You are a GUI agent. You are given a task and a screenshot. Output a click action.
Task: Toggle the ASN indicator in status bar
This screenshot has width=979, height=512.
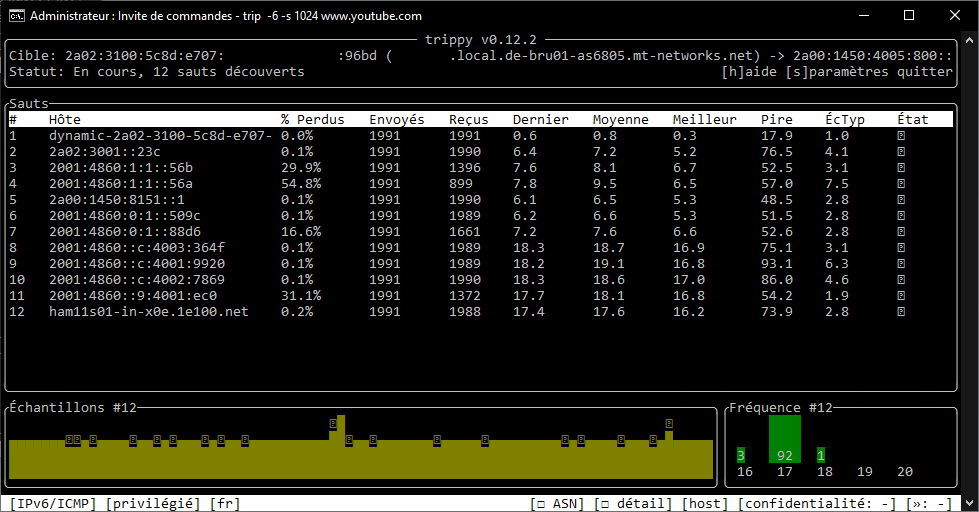coord(557,503)
